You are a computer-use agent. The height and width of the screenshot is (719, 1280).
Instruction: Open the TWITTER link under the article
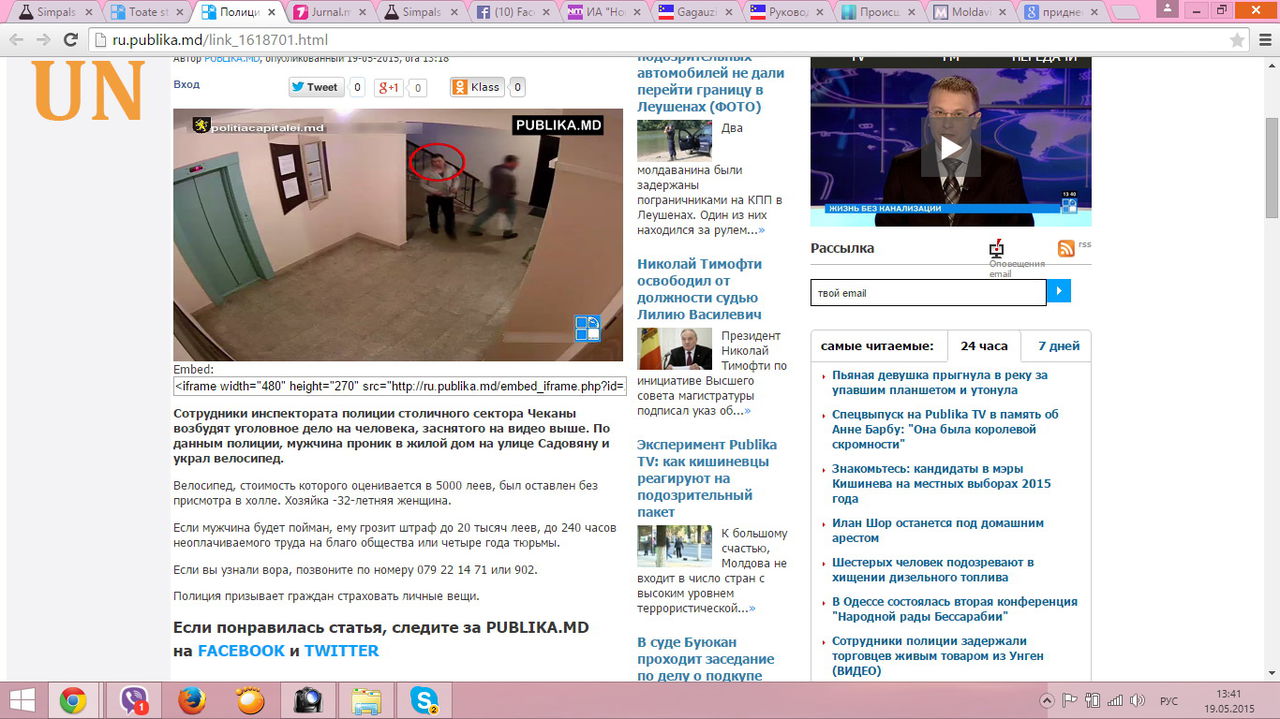point(341,651)
